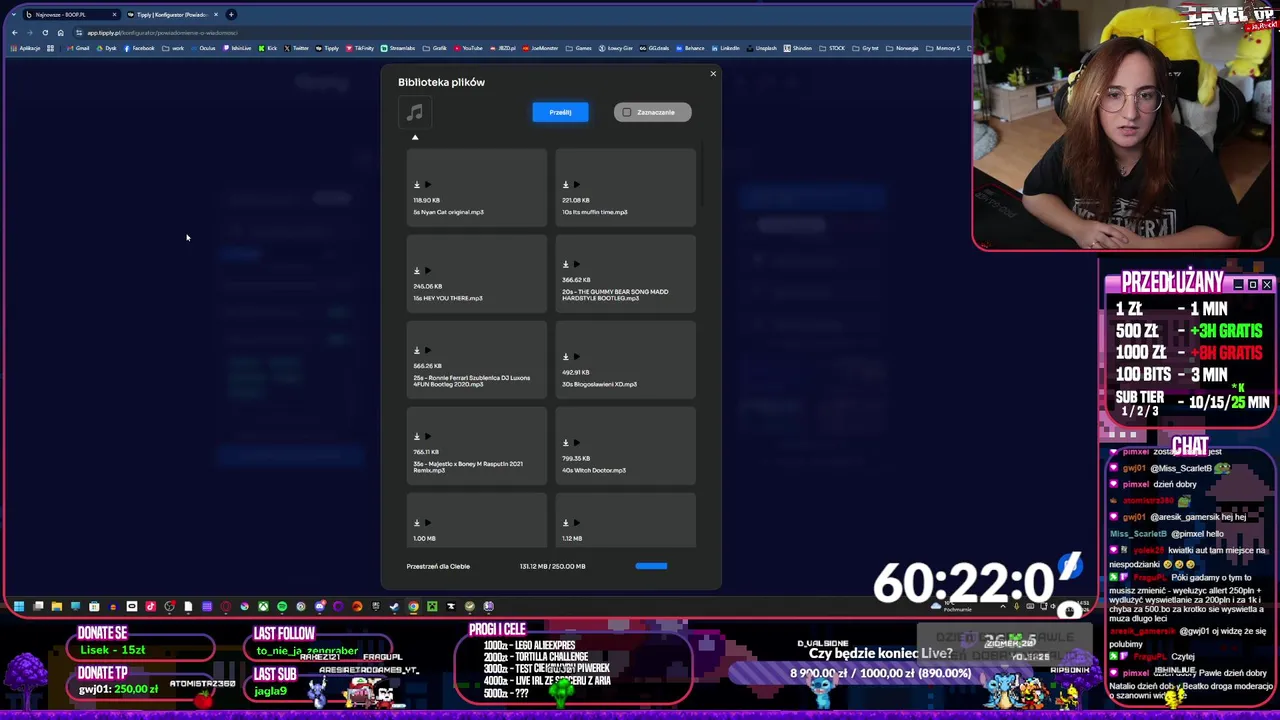Play the Gummy Bear Song bootleg preview

click(x=576, y=265)
